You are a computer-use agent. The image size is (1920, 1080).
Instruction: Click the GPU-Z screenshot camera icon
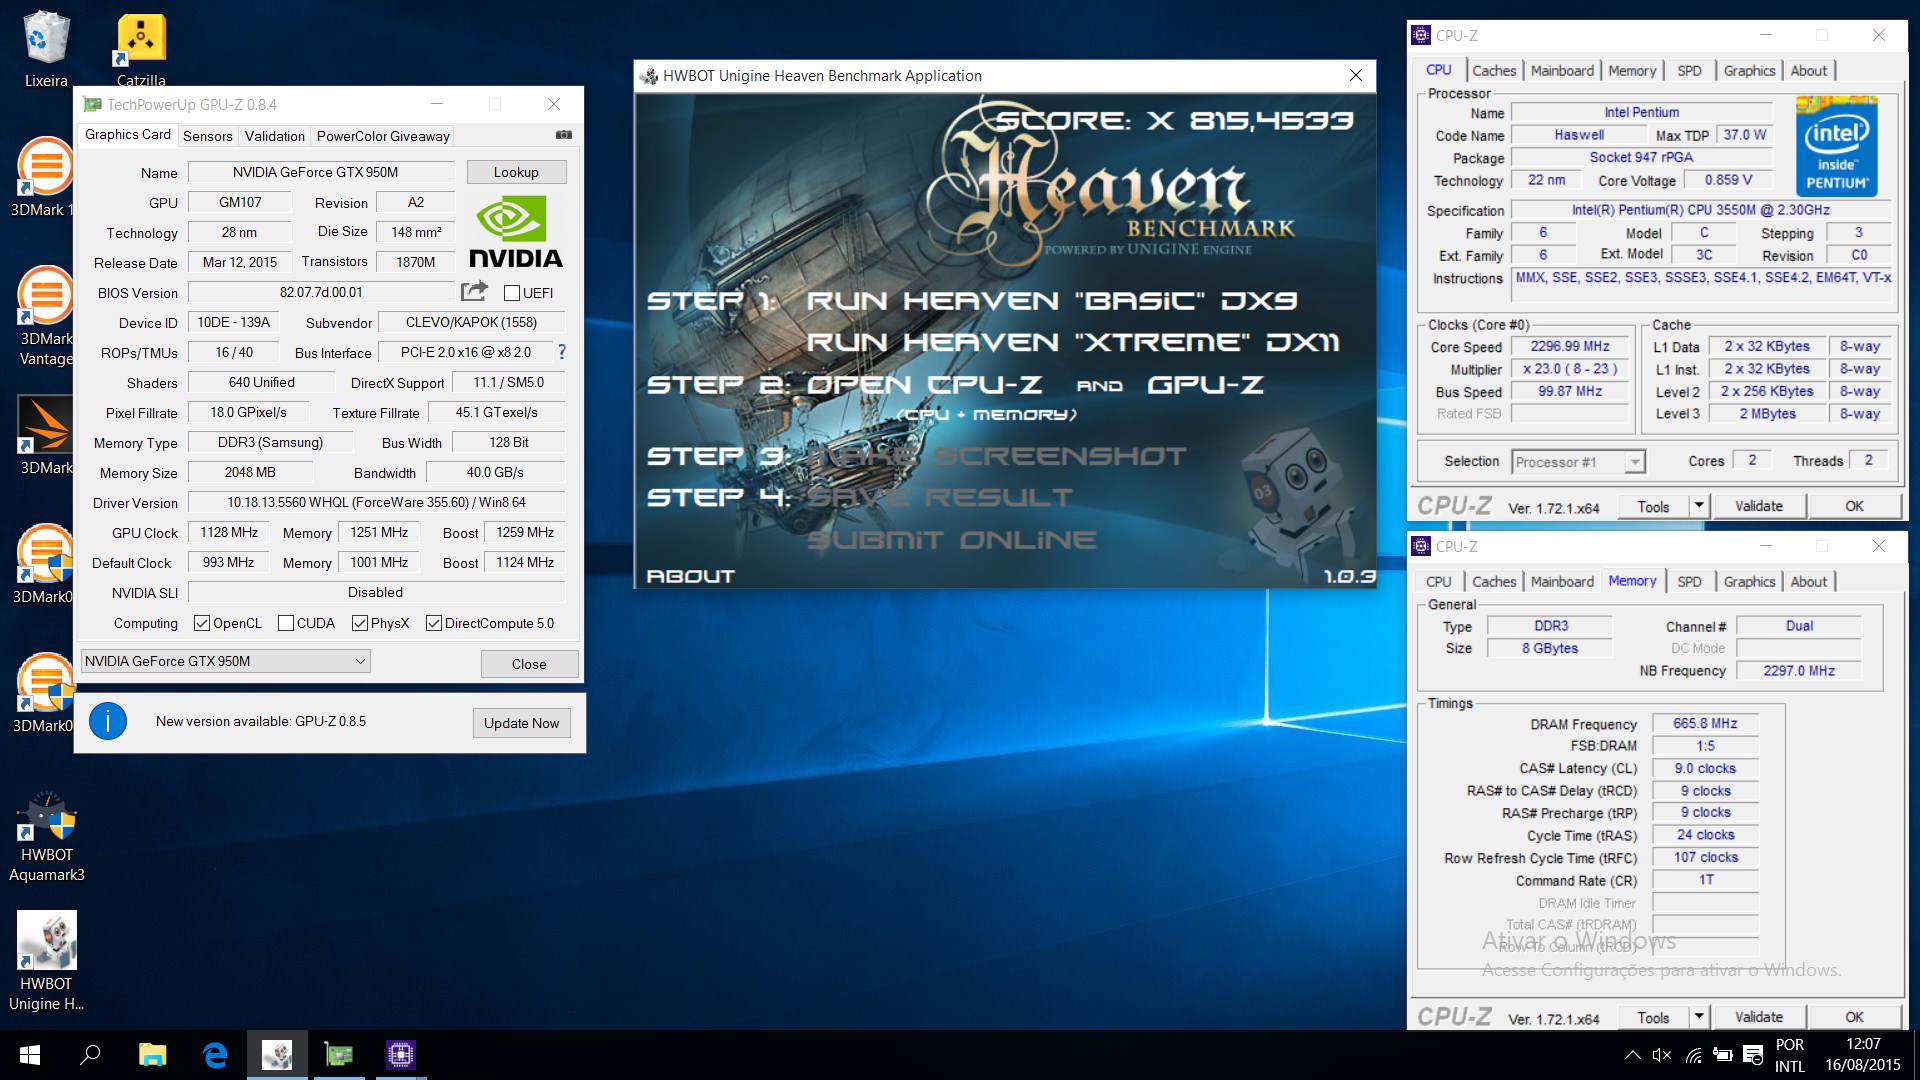tap(564, 135)
